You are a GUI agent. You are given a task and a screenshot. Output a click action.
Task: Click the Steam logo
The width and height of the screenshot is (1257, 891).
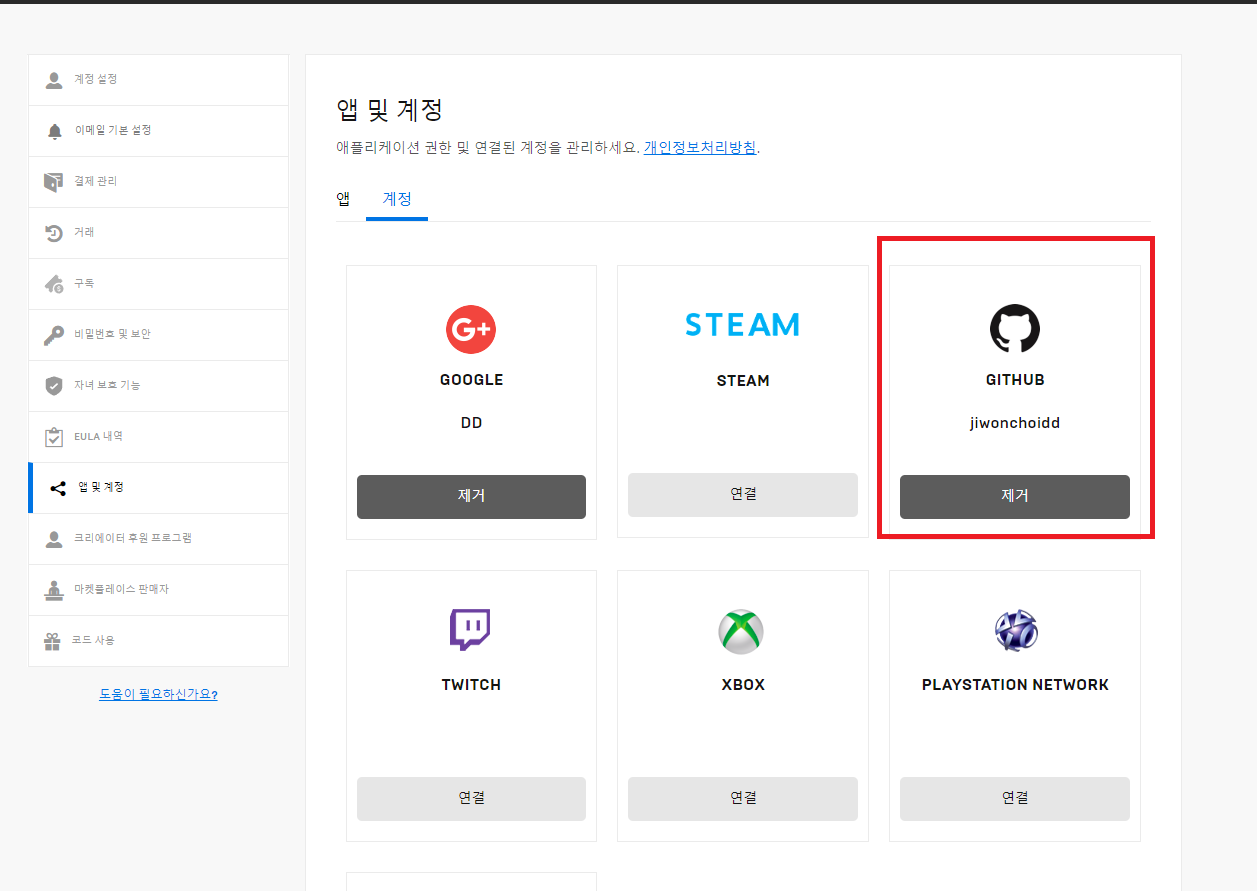pyautogui.click(x=742, y=324)
